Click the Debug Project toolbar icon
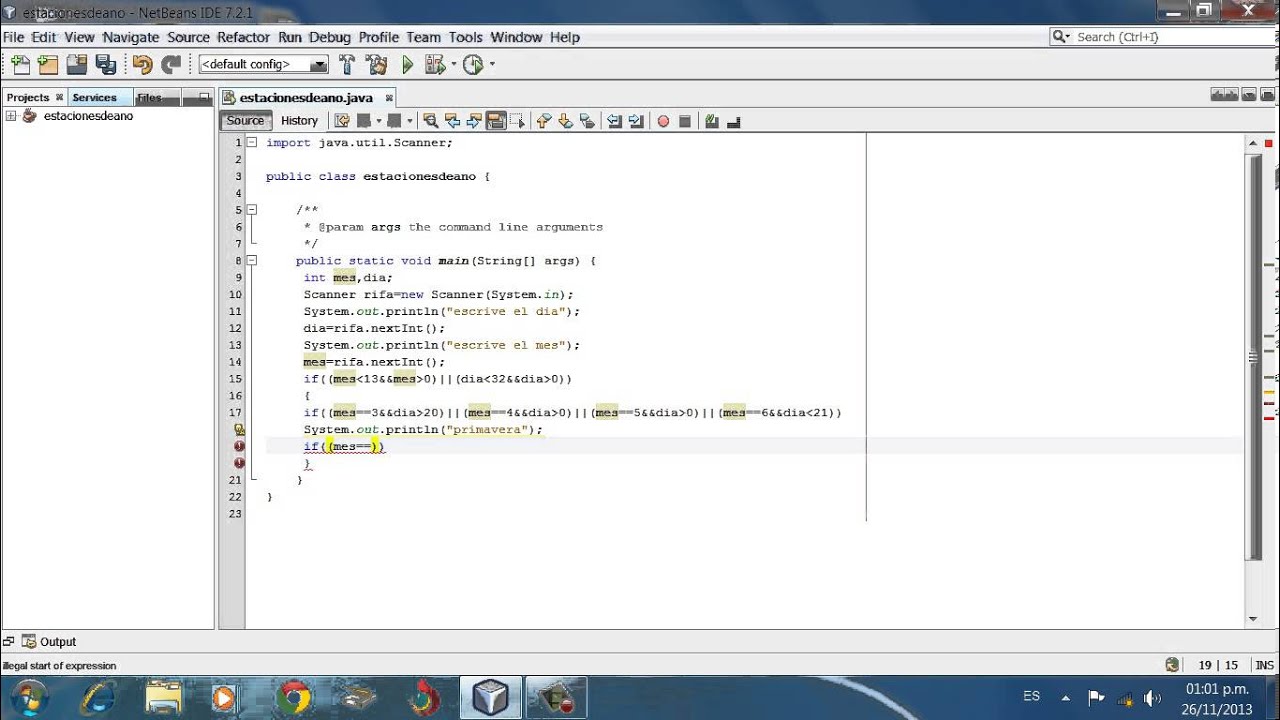The height and width of the screenshot is (720, 1280). 434,65
